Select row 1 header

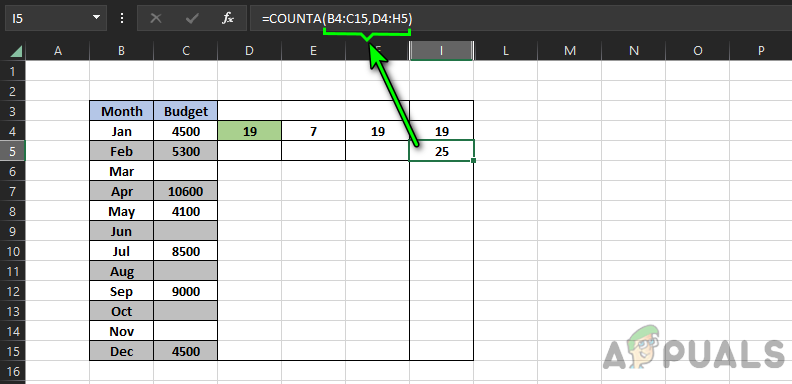point(13,71)
